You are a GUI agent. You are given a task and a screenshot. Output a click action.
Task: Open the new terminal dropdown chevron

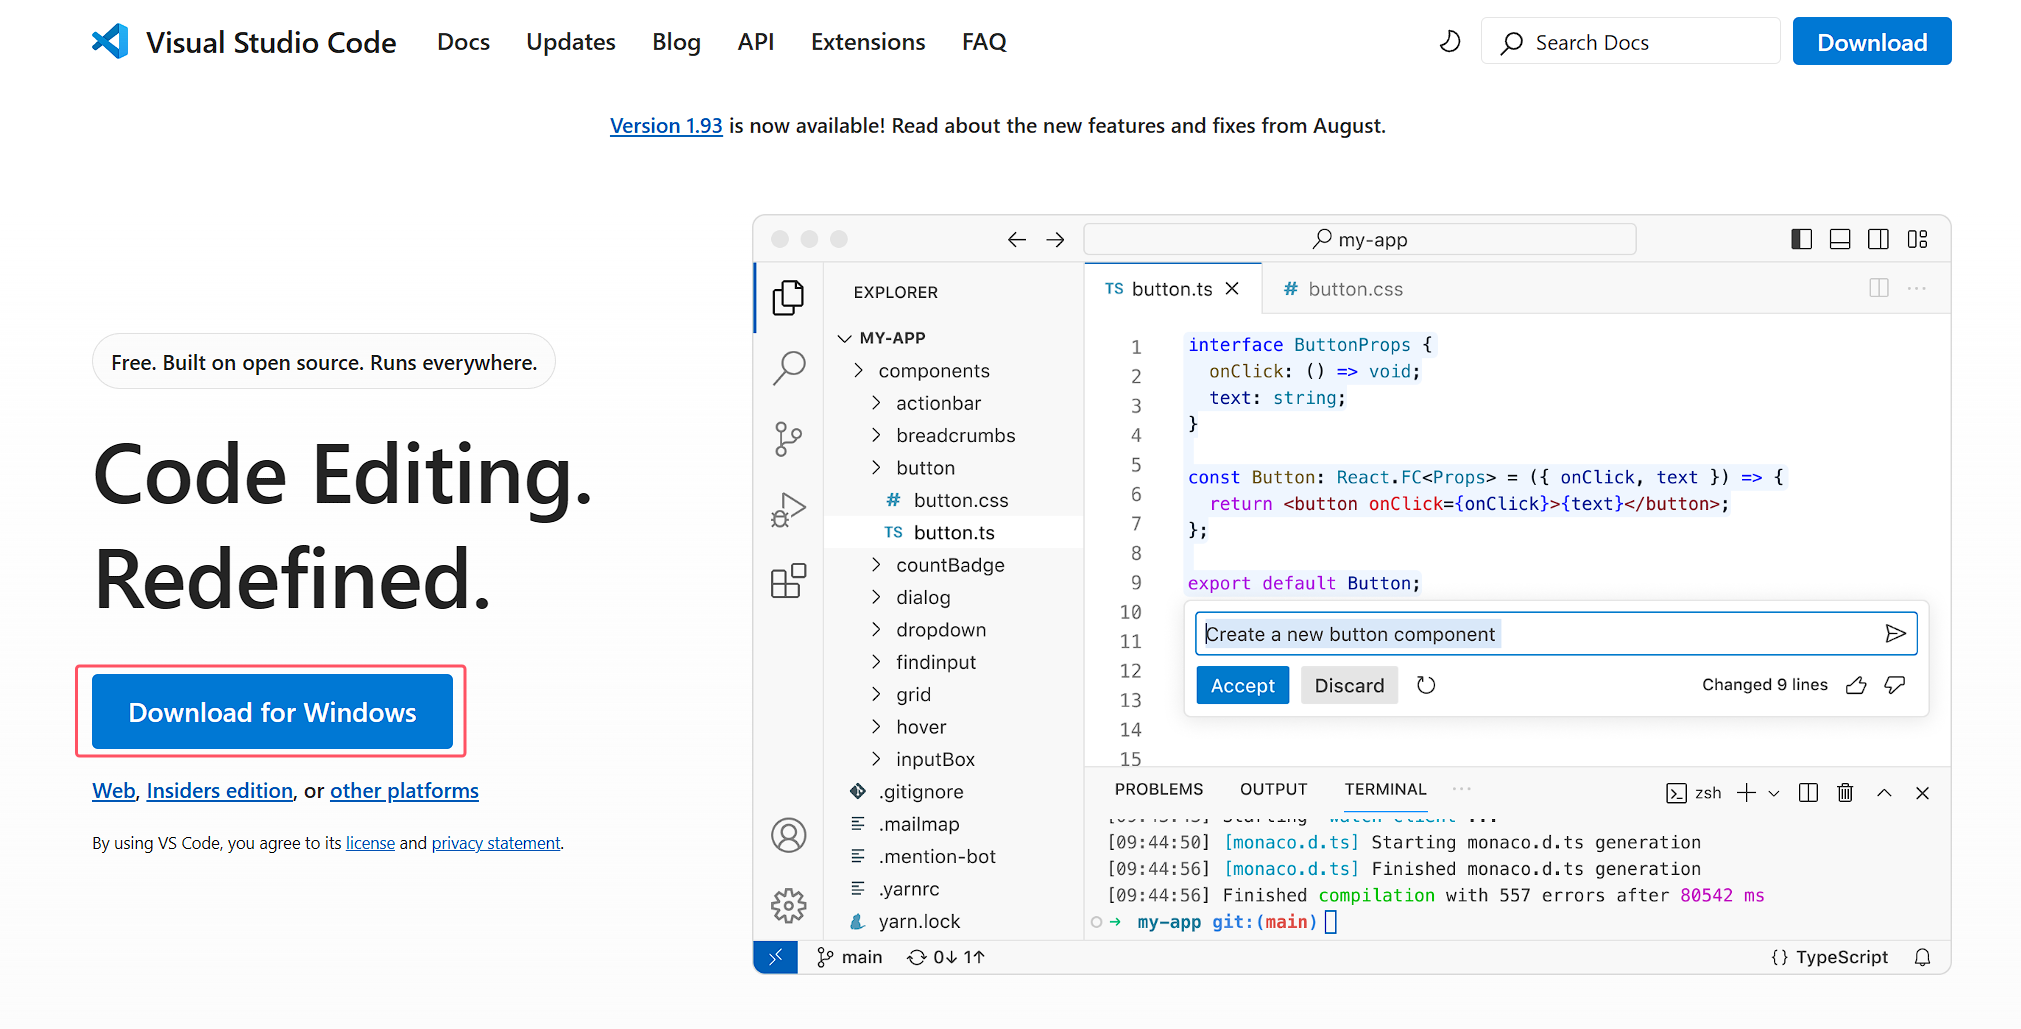point(1774,793)
